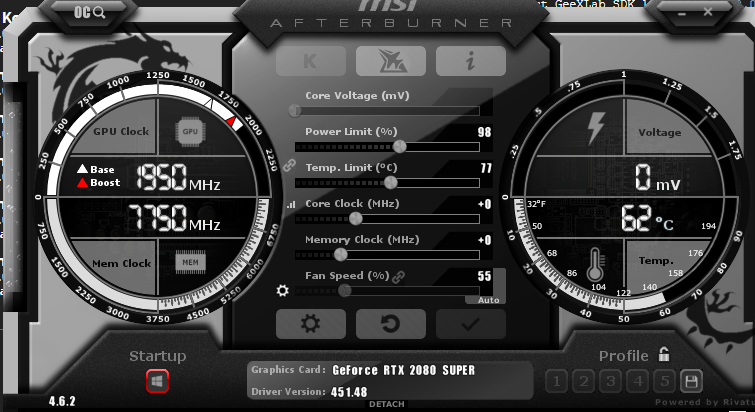Screen dimensions: 755x412
Task: Click the 7750 MHz memory clock readout
Action: pyautogui.click(x=174, y=218)
